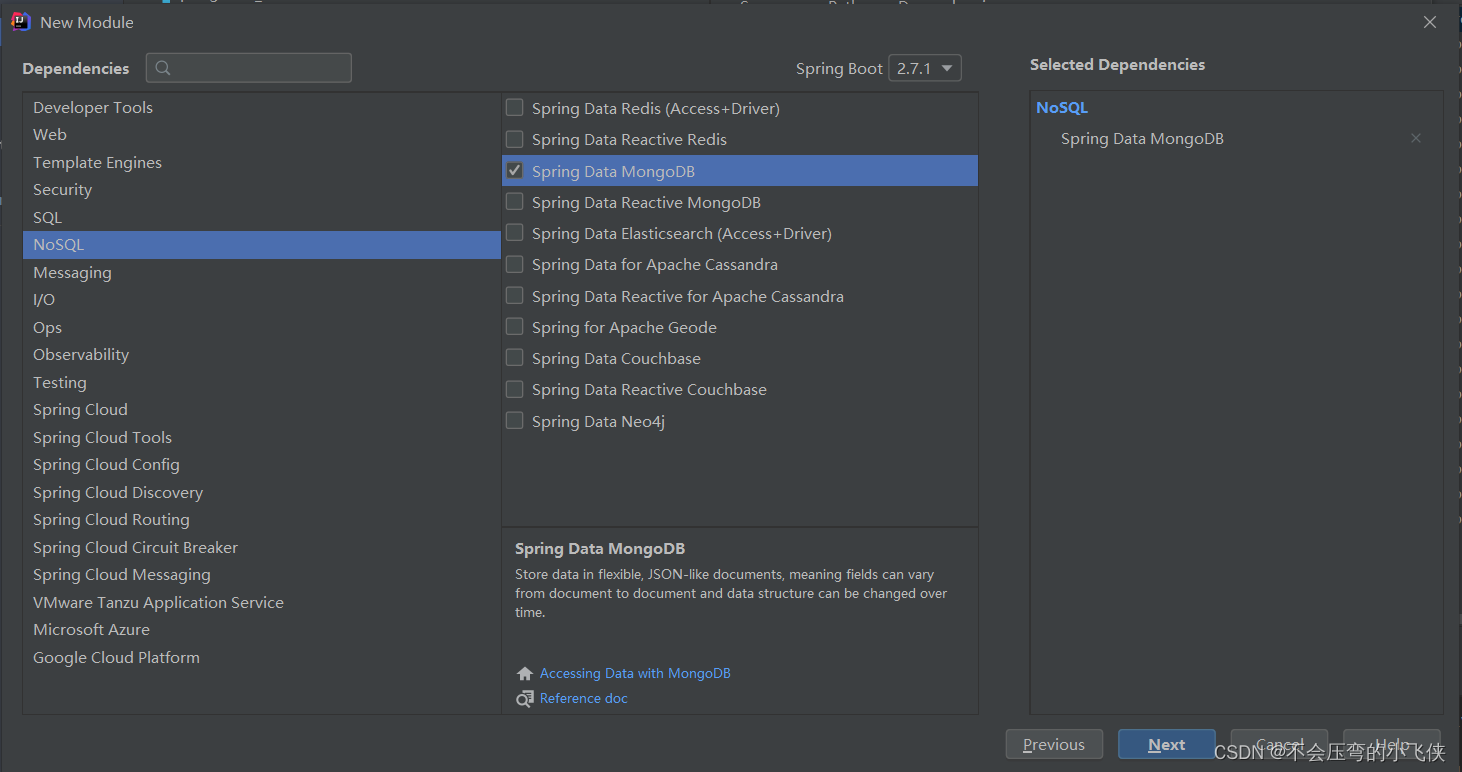Viewport: 1462px width, 772px height.
Task: Focus the dependencies search field
Action: point(249,68)
